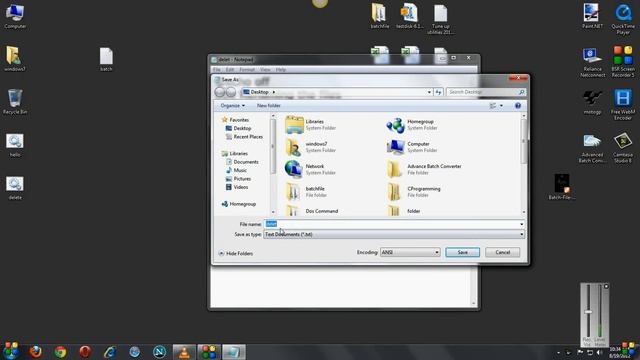
Task: Open the View menu in Notepad
Action: coord(265,70)
